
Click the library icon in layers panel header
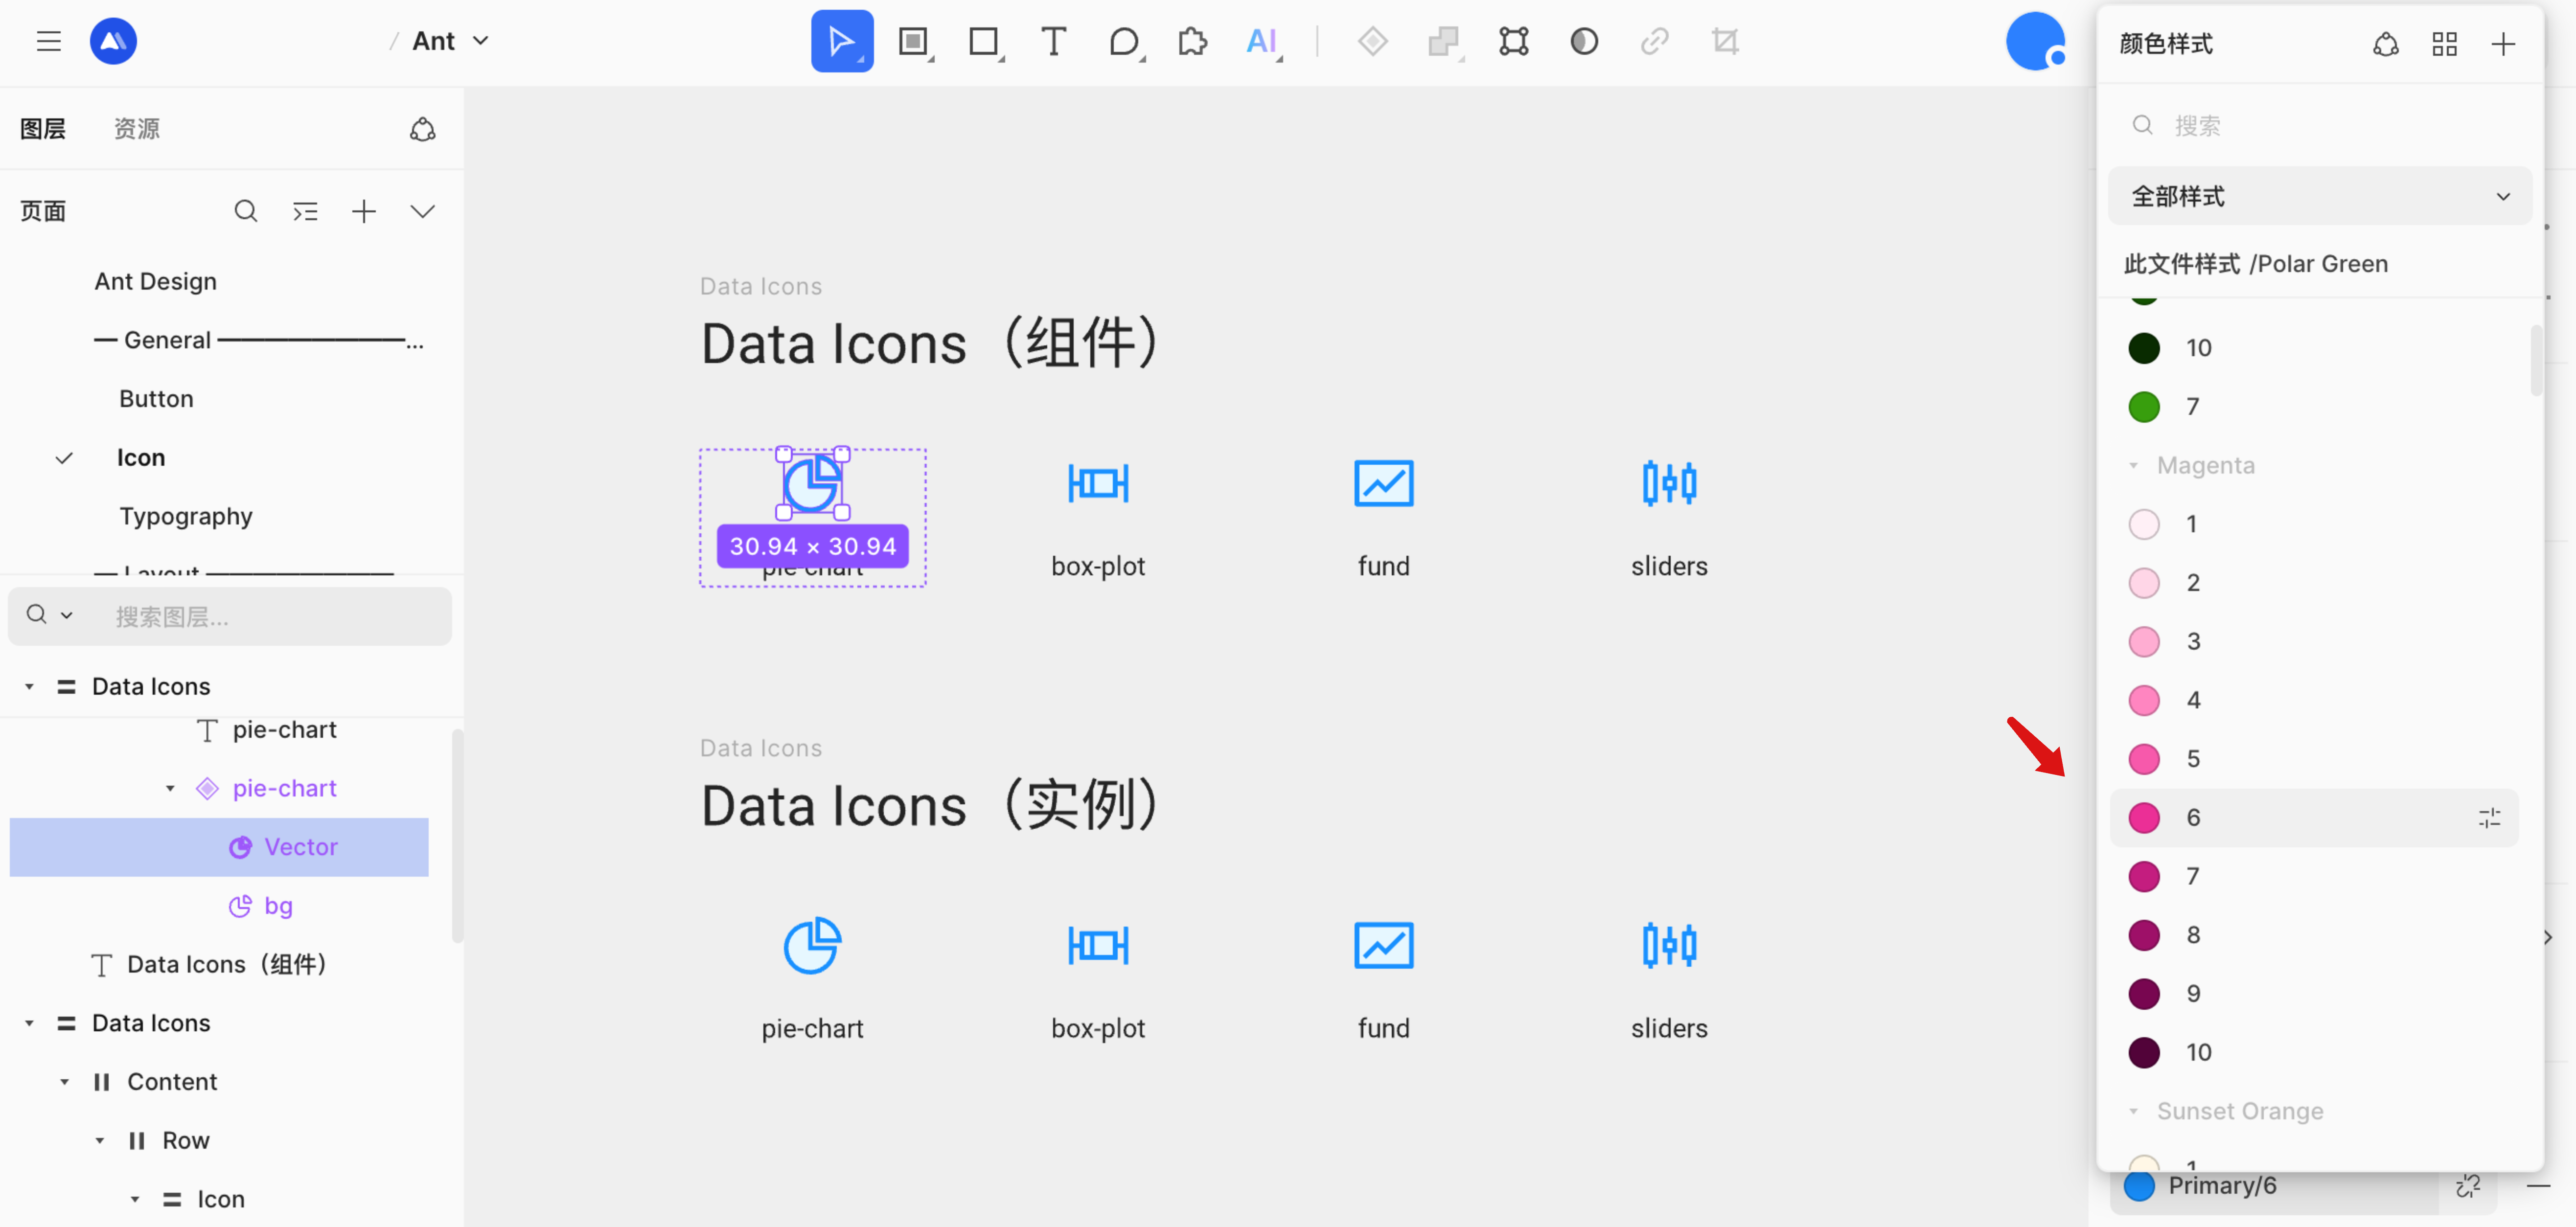coord(423,129)
